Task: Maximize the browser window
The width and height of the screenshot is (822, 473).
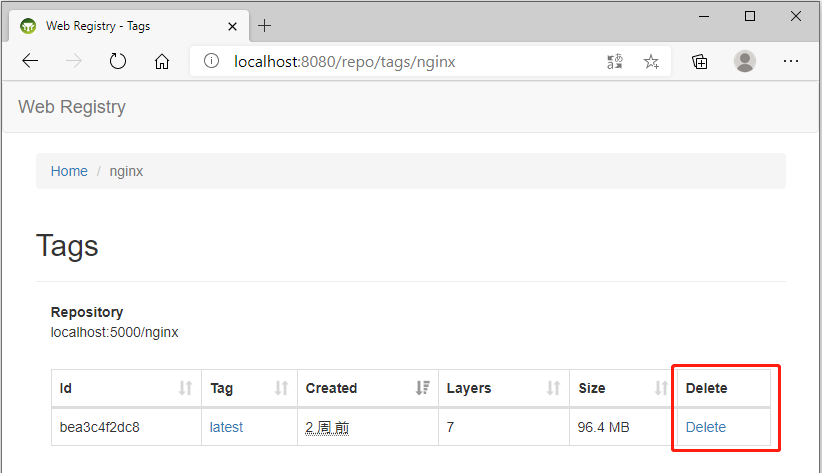Action: pos(750,16)
